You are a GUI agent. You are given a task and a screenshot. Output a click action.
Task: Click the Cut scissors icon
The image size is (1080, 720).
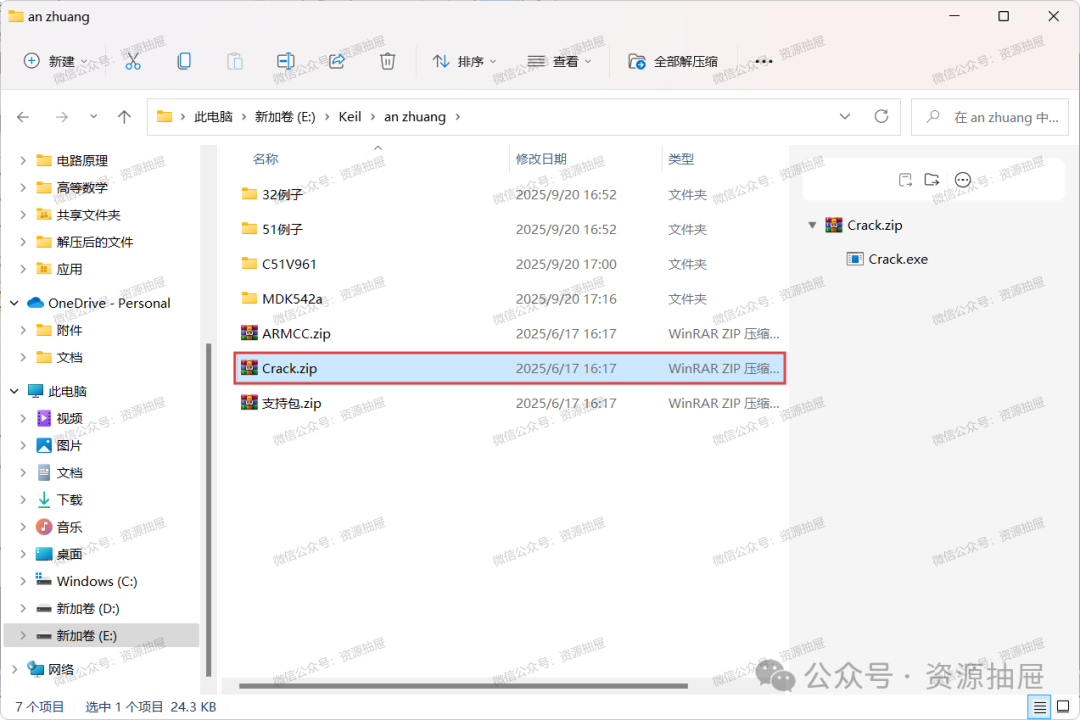(133, 61)
